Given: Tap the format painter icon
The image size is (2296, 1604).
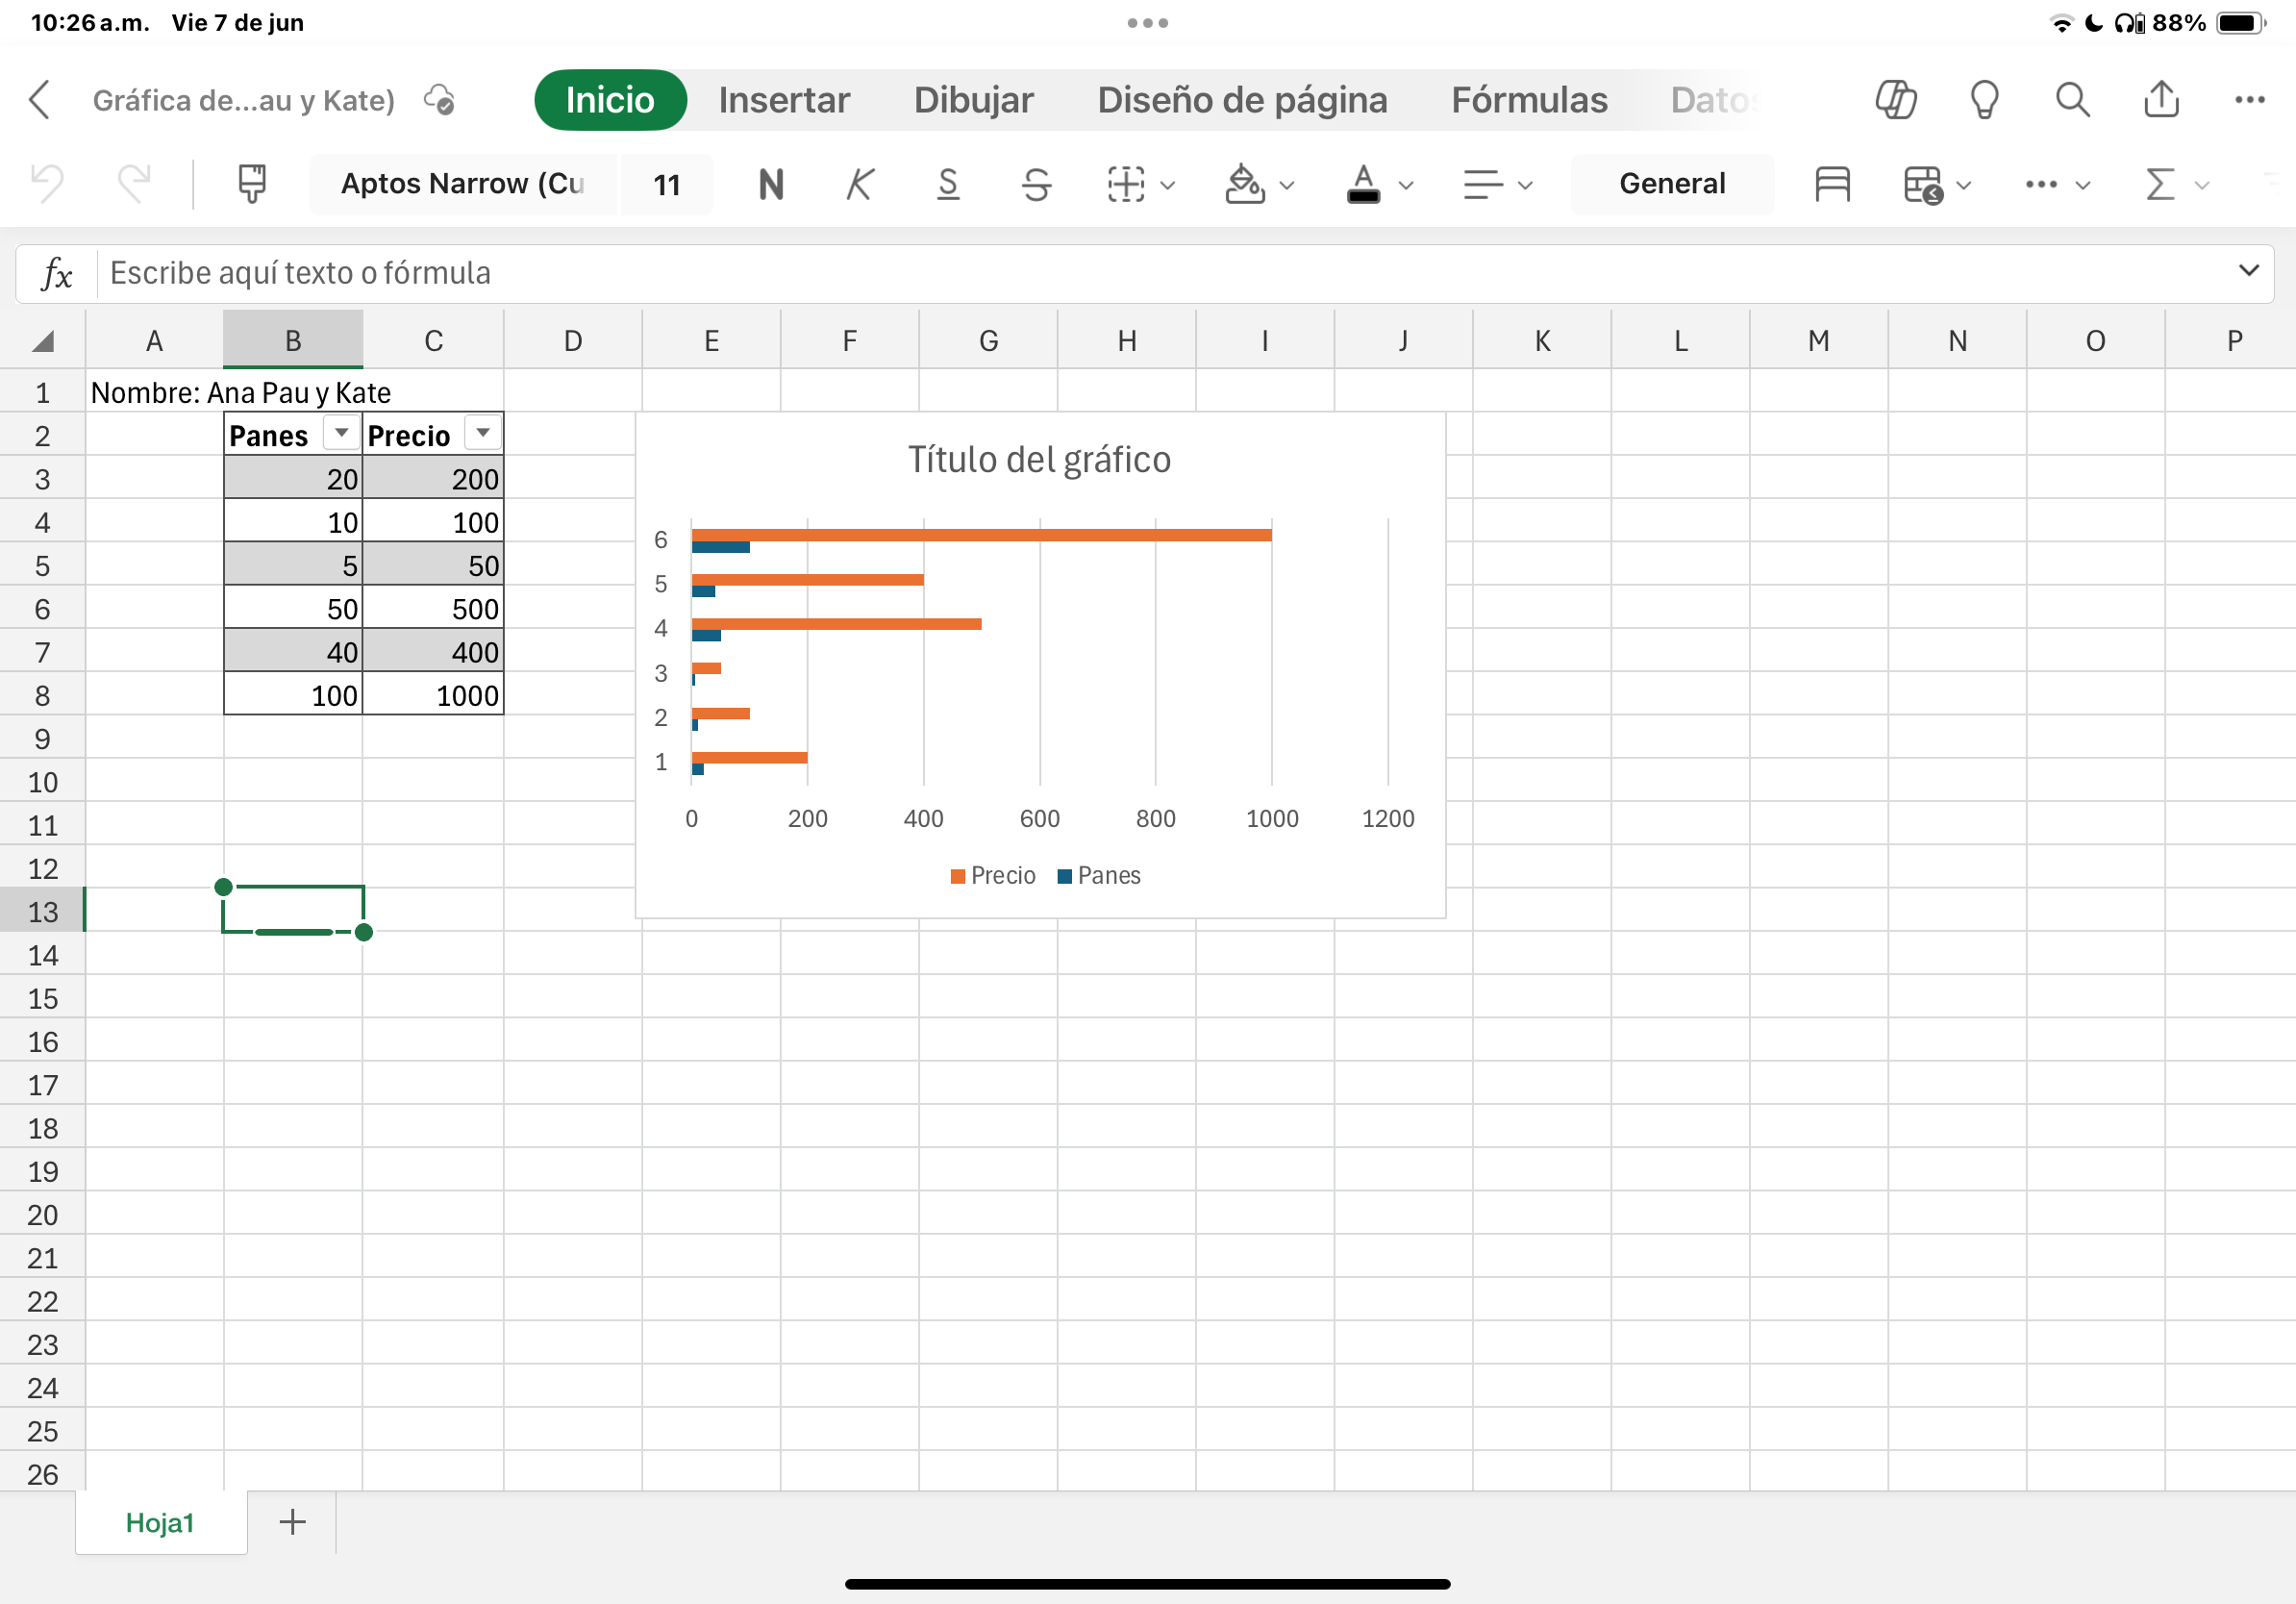Looking at the screenshot, I should [x=252, y=184].
